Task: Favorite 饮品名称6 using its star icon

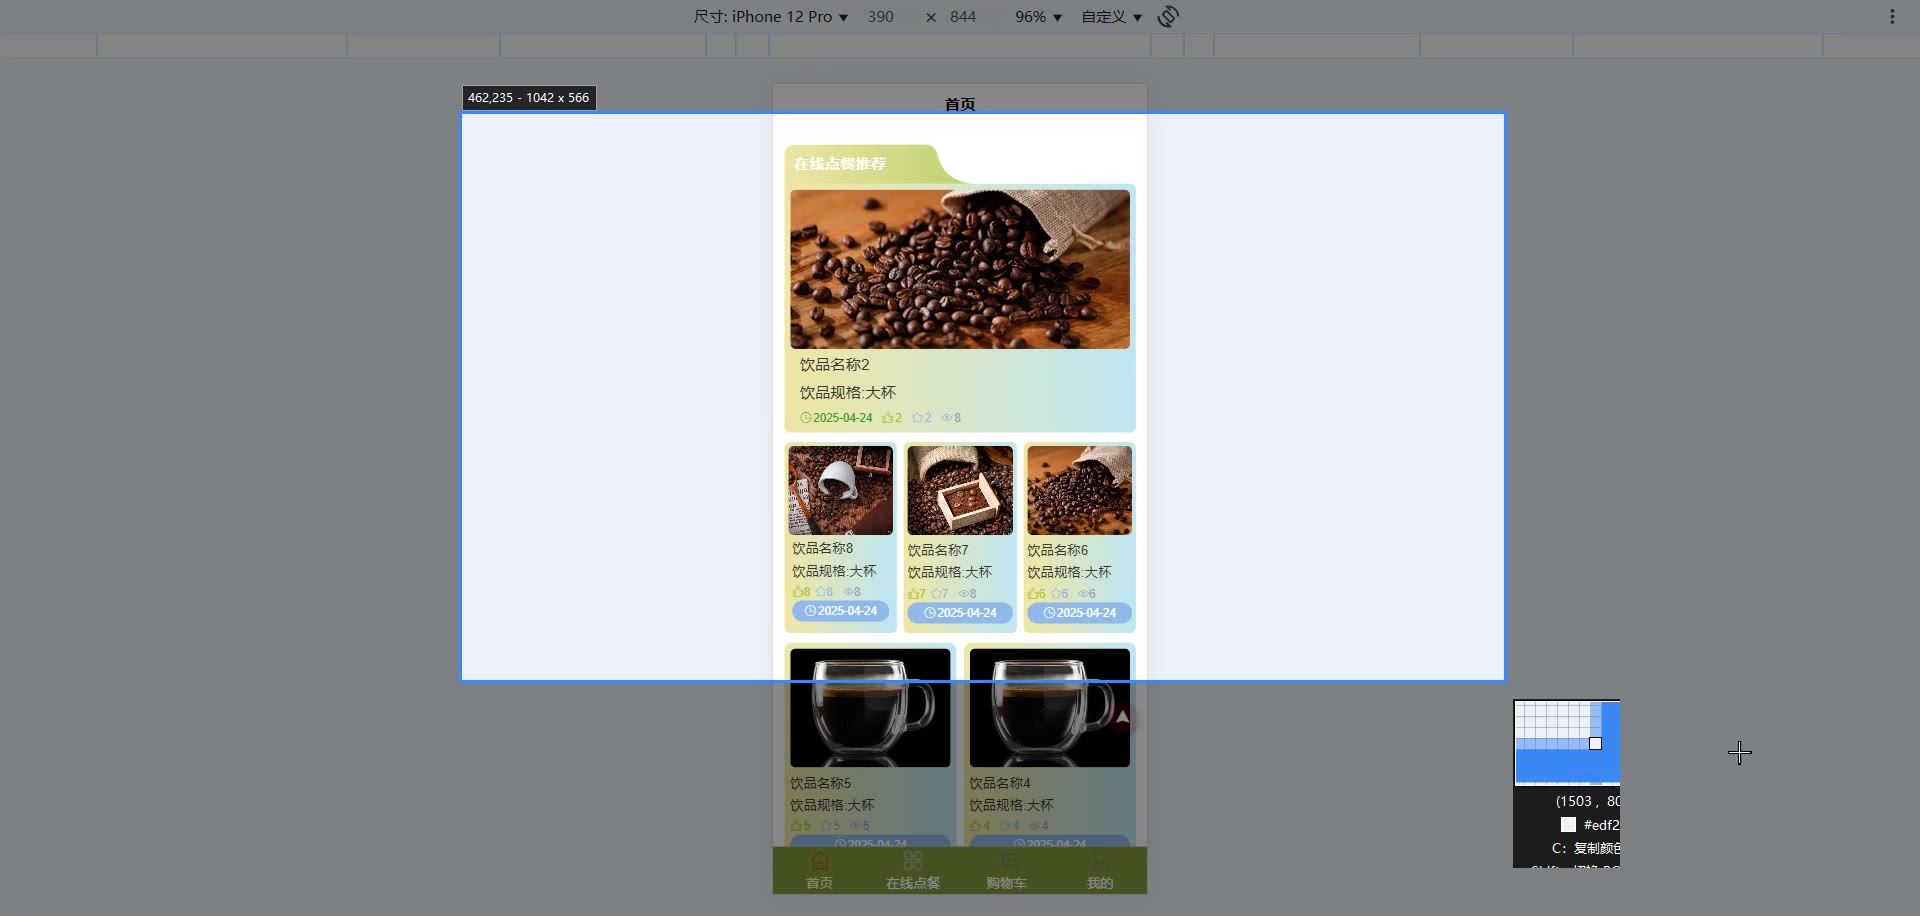Action: click(x=1056, y=594)
